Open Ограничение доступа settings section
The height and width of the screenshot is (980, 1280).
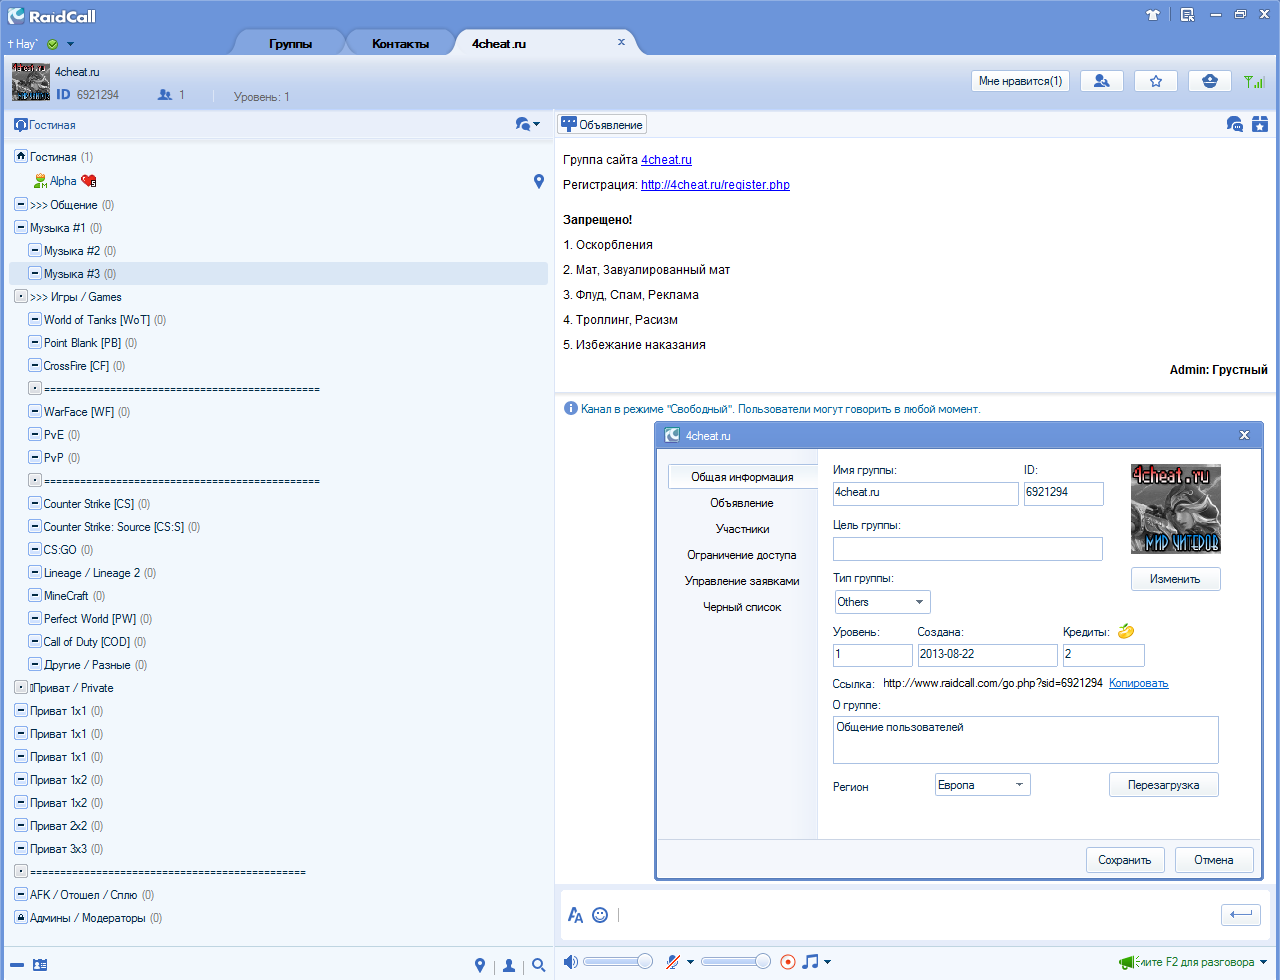(x=742, y=555)
